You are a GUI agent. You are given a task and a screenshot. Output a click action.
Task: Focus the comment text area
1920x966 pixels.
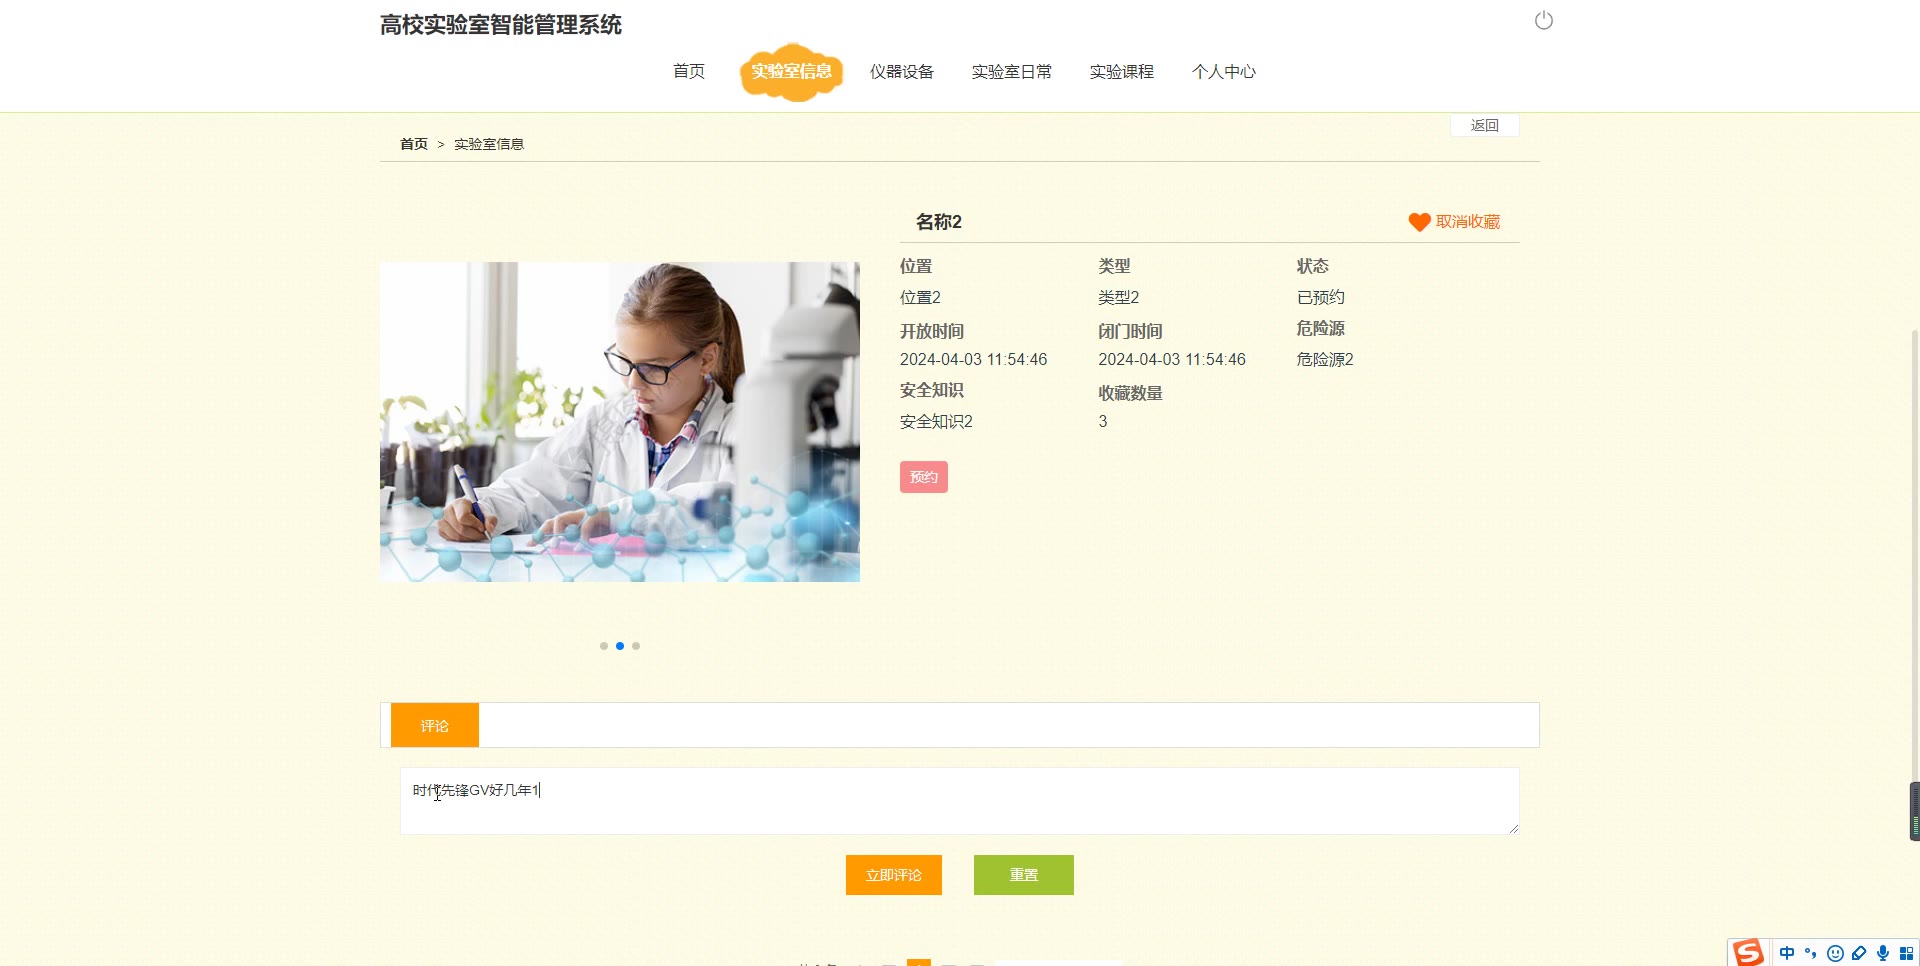[960, 801]
